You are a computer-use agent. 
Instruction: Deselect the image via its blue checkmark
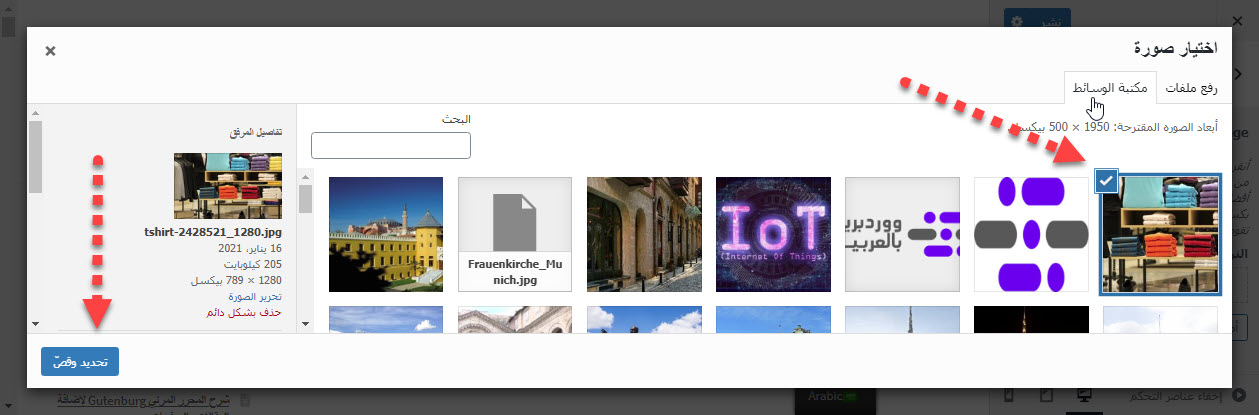1106,181
